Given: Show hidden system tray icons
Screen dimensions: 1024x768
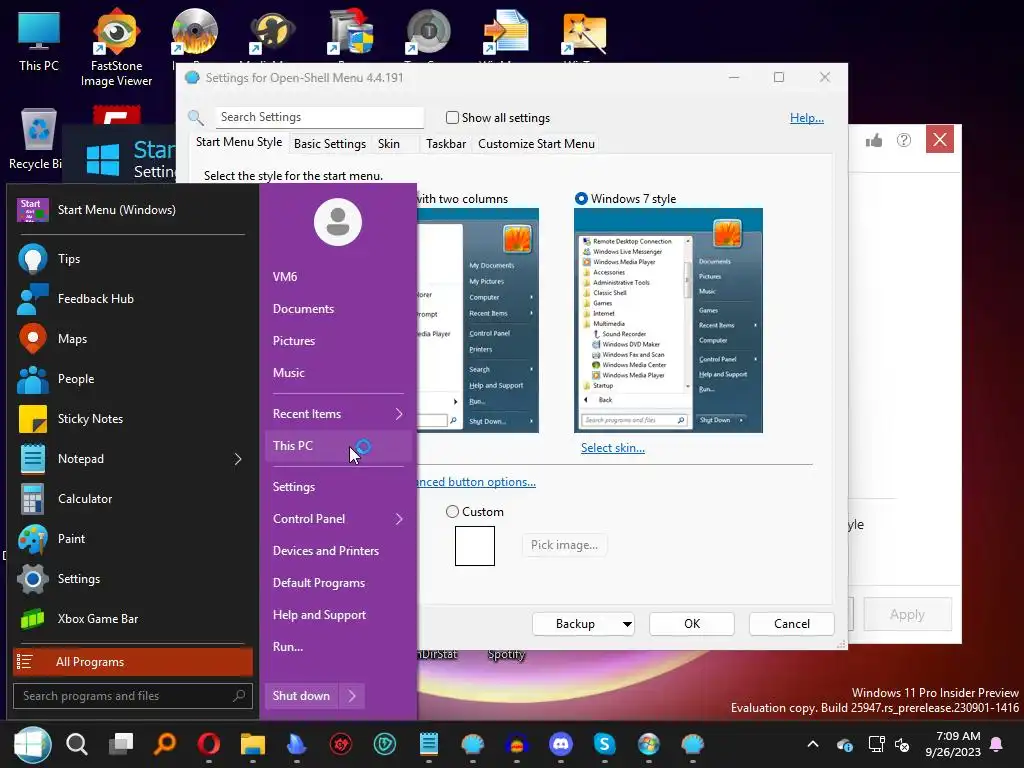Looking at the screenshot, I should click(813, 744).
